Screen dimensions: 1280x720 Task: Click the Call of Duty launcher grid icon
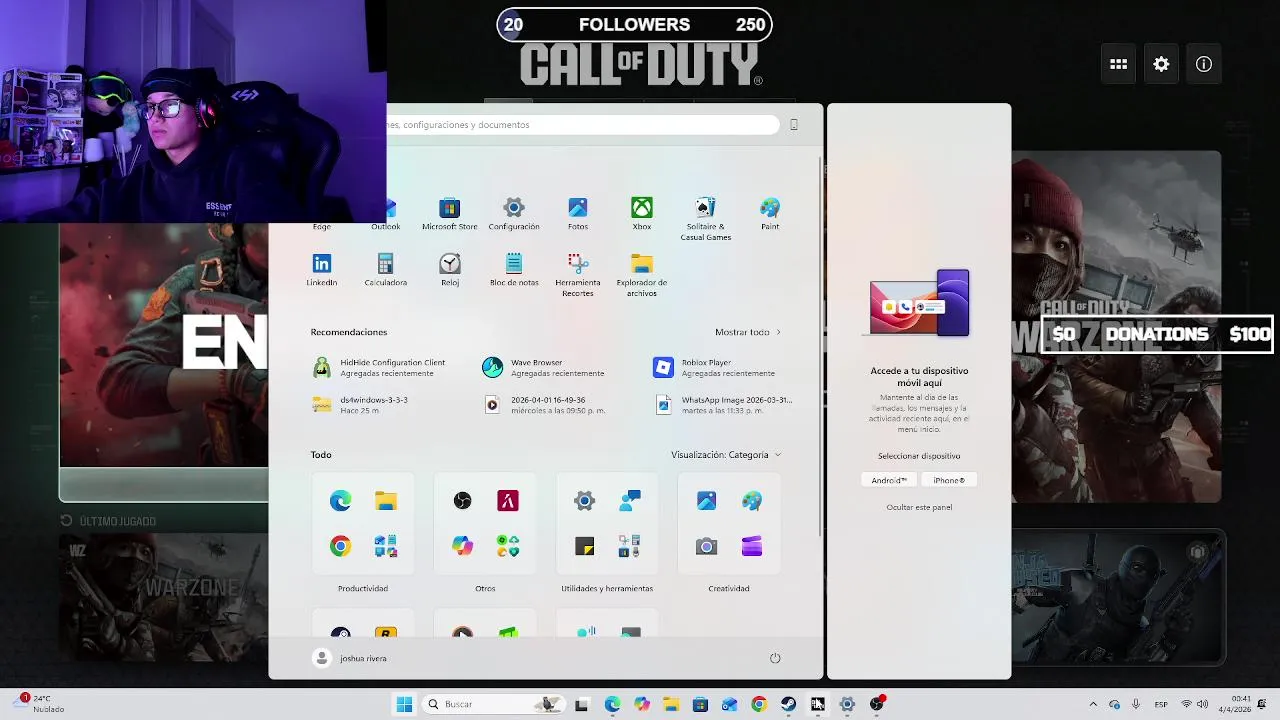(x=1119, y=64)
